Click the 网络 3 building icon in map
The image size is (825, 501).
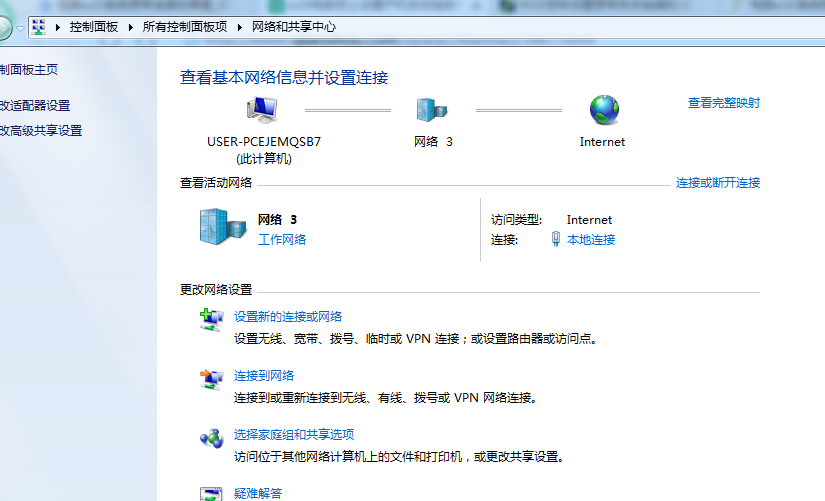tap(431, 110)
